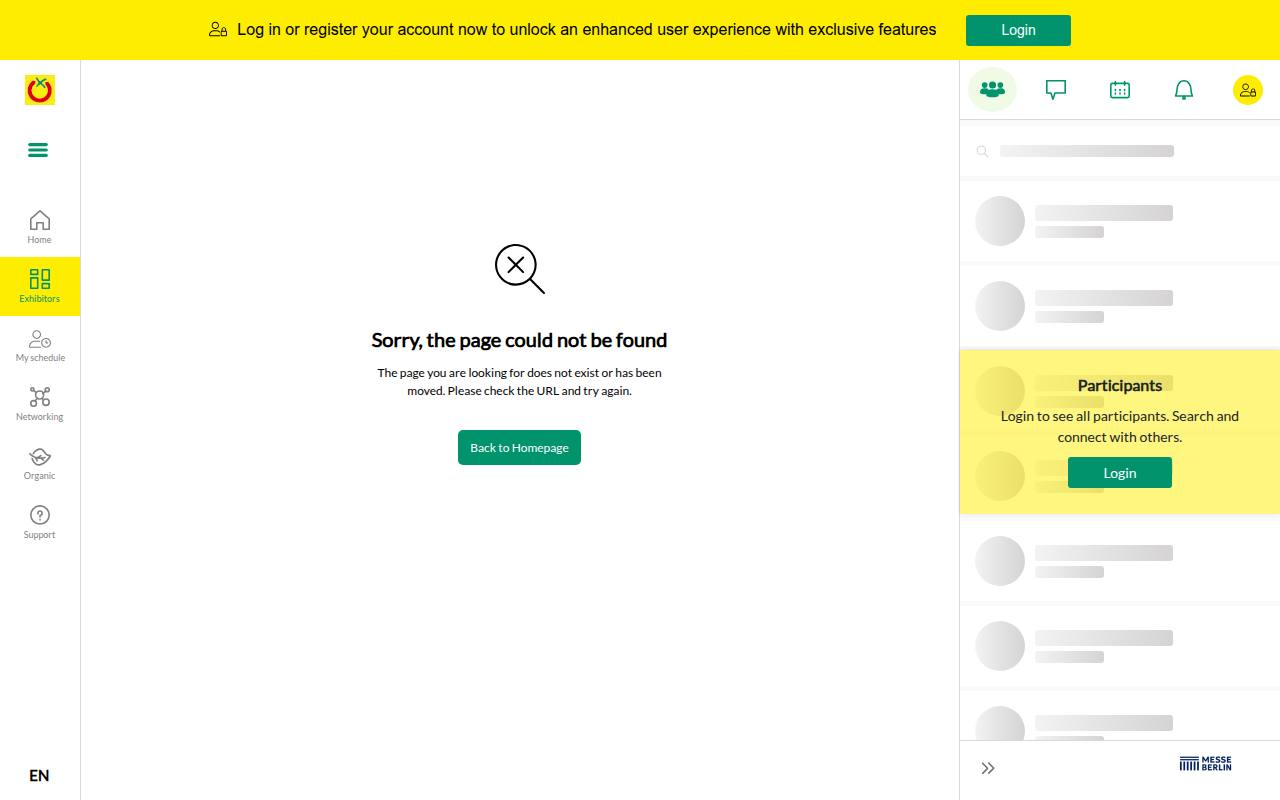Image resolution: width=1280 pixels, height=800 pixels.
Task: Open Support help page
Action: pyautogui.click(x=40, y=522)
